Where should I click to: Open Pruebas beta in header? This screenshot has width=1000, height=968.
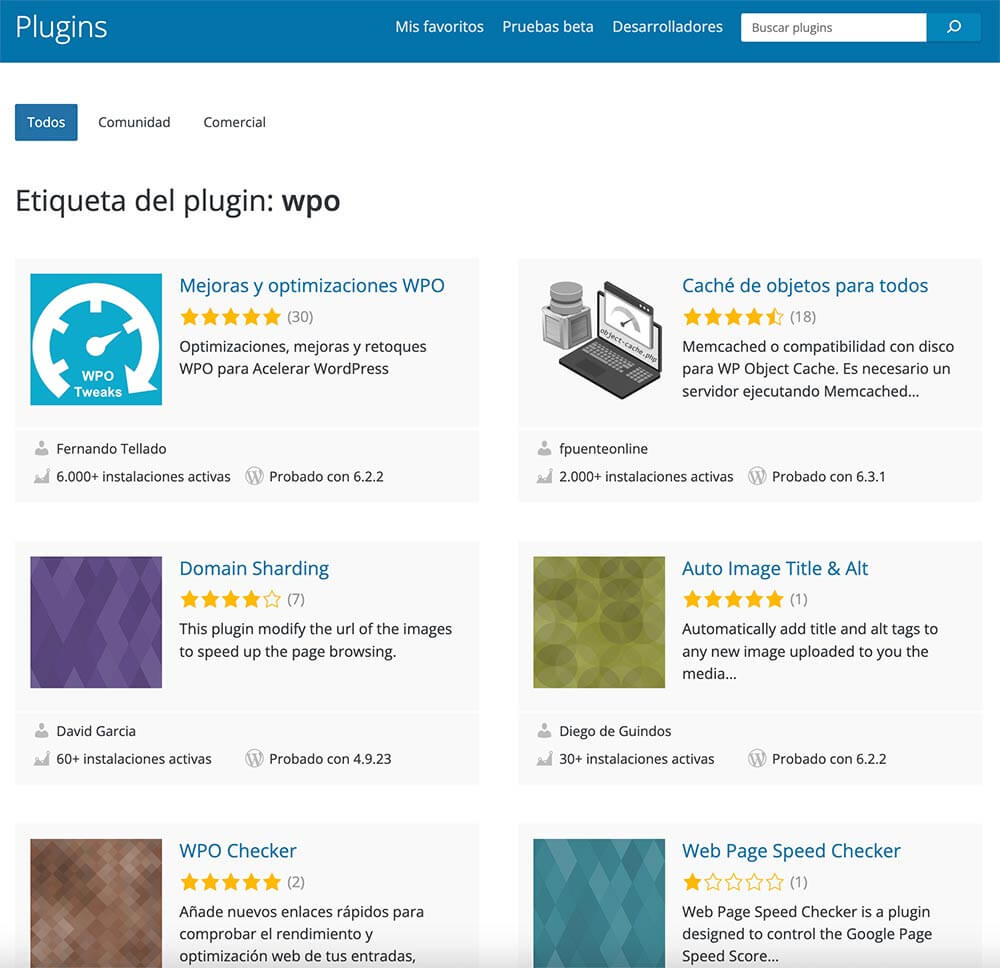pos(548,27)
